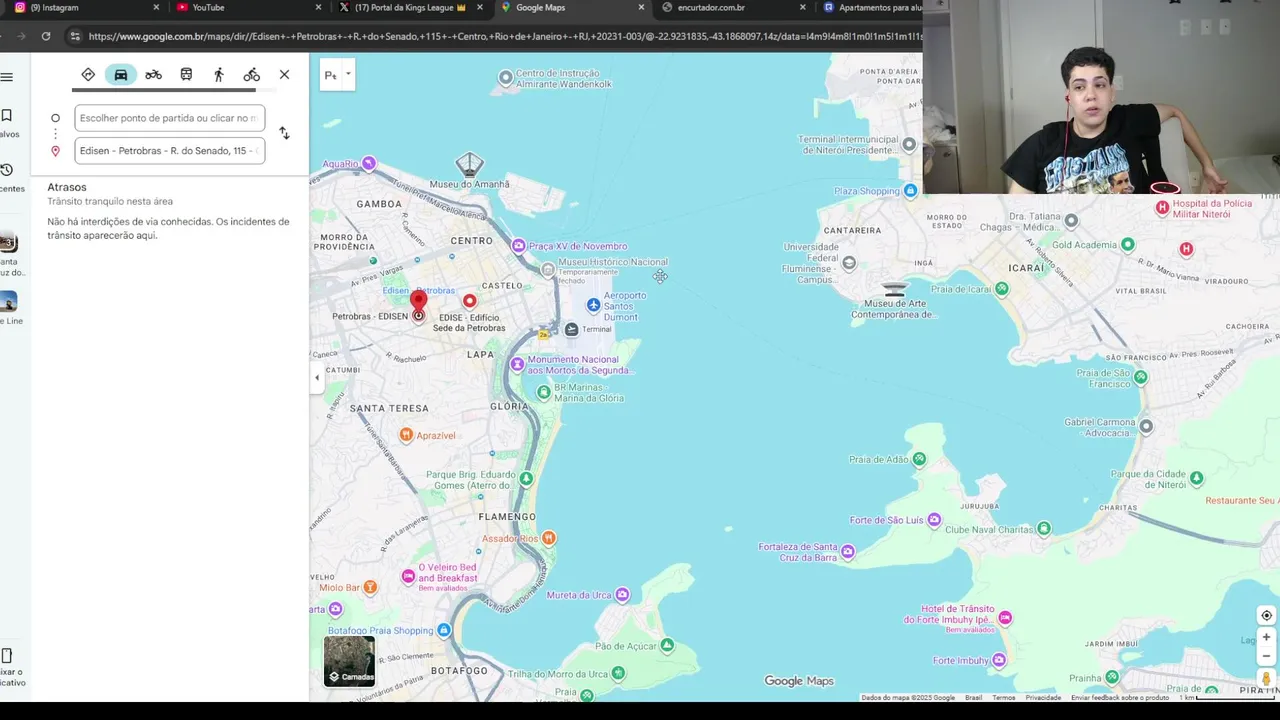Screen dimensions: 1280x720
Task: Close the YouTube browser tab
Action: point(319,7)
